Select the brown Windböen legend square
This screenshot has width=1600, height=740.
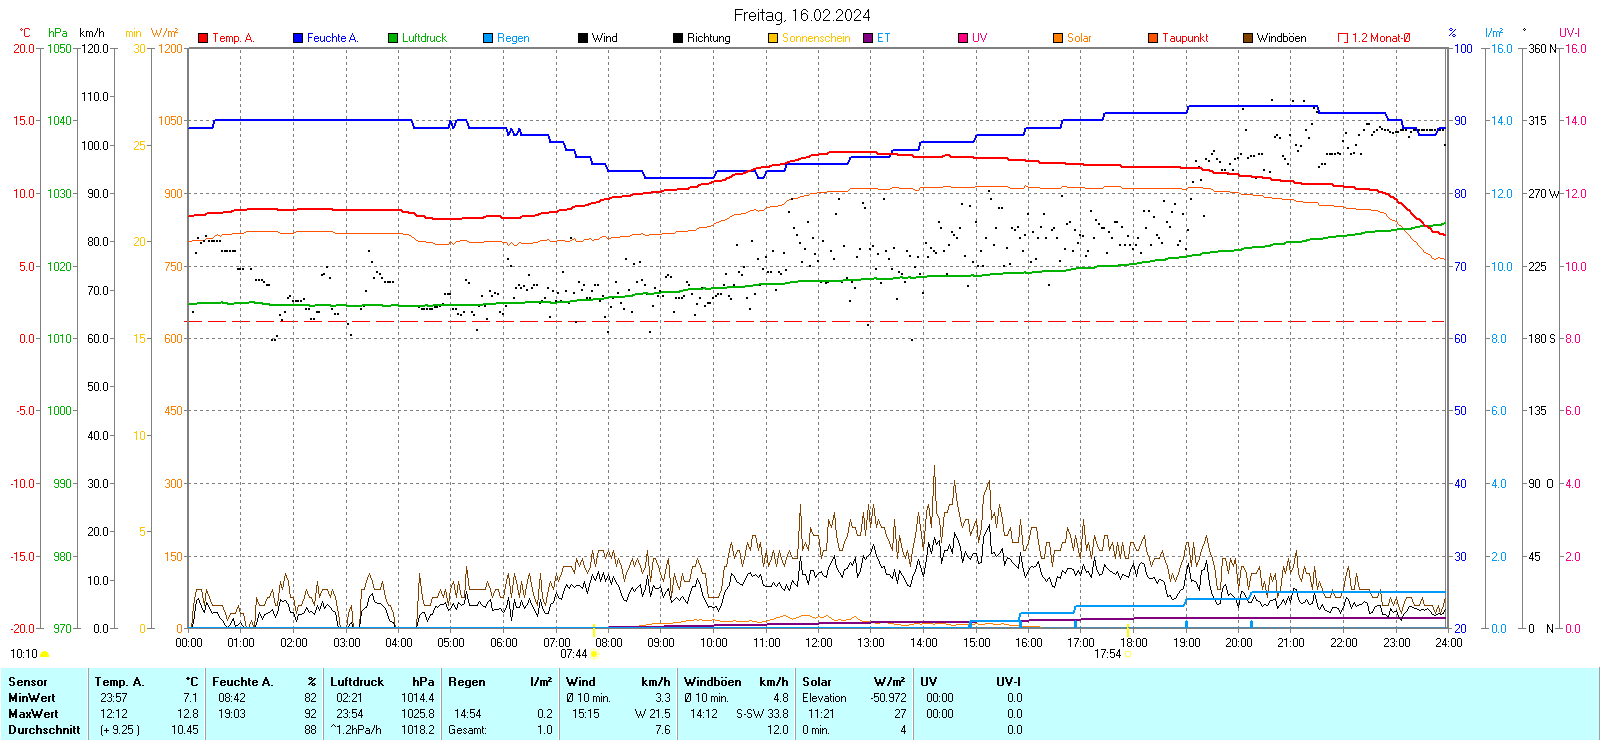(x=1248, y=38)
